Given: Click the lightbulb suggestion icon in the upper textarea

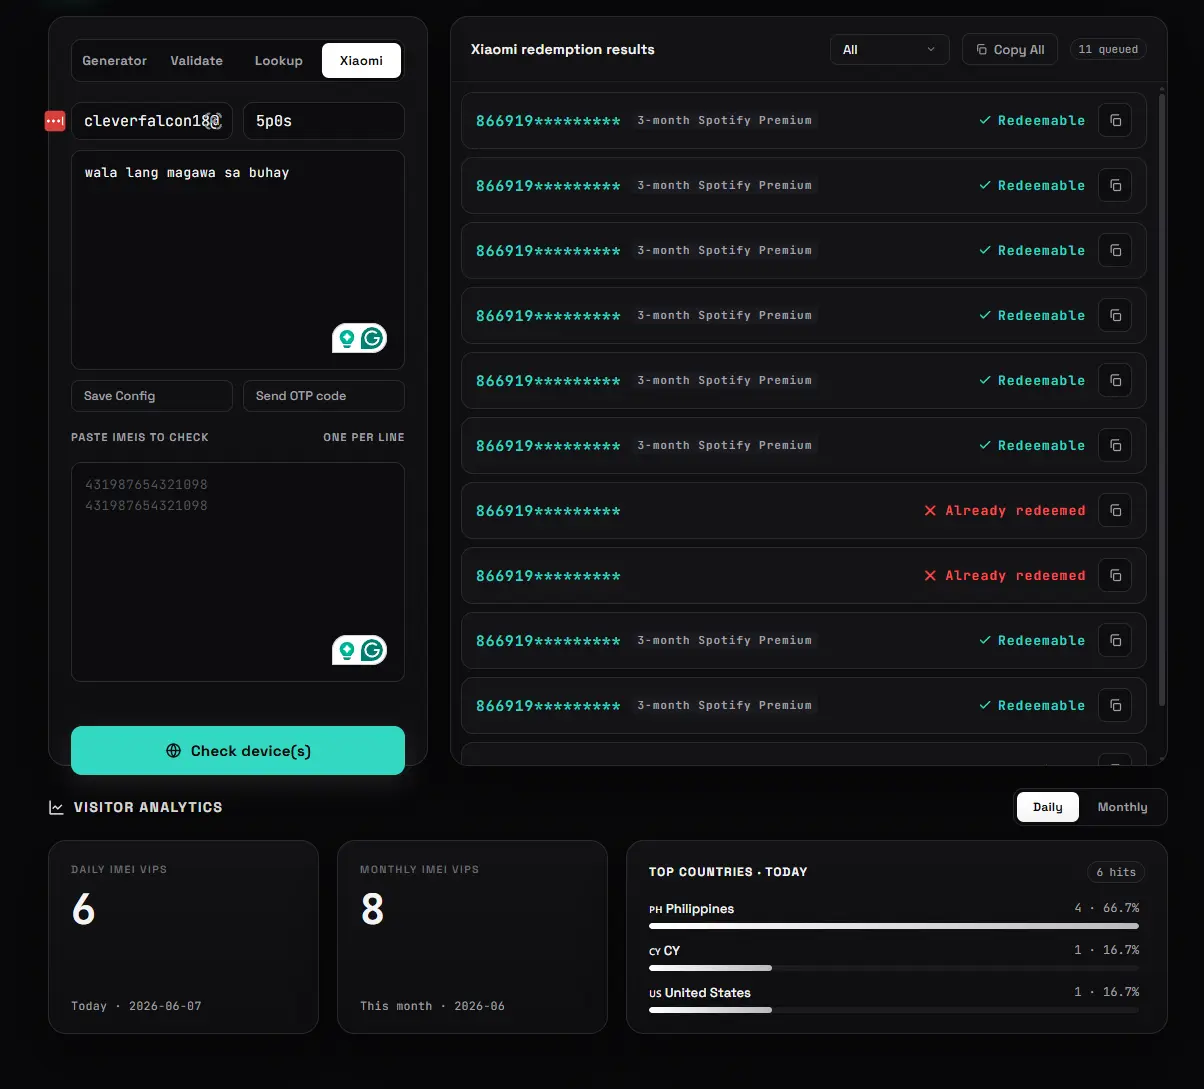Looking at the screenshot, I should click(x=347, y=338).
